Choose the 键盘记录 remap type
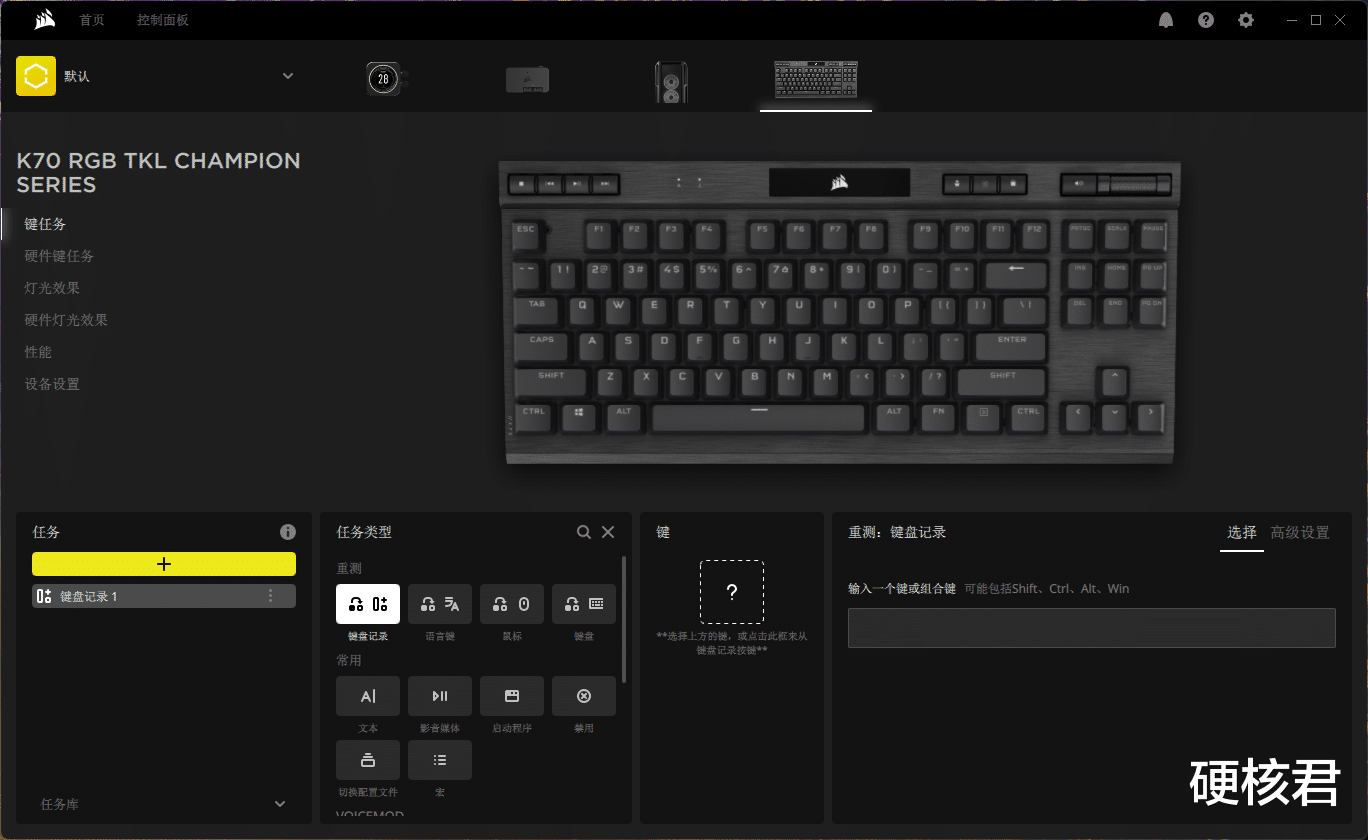The width and height of the screenshot is (1368, 840). pos(368,604)
